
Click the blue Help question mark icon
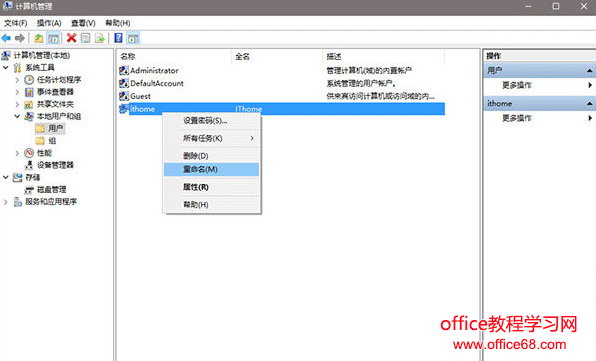(x=119, y=38)
